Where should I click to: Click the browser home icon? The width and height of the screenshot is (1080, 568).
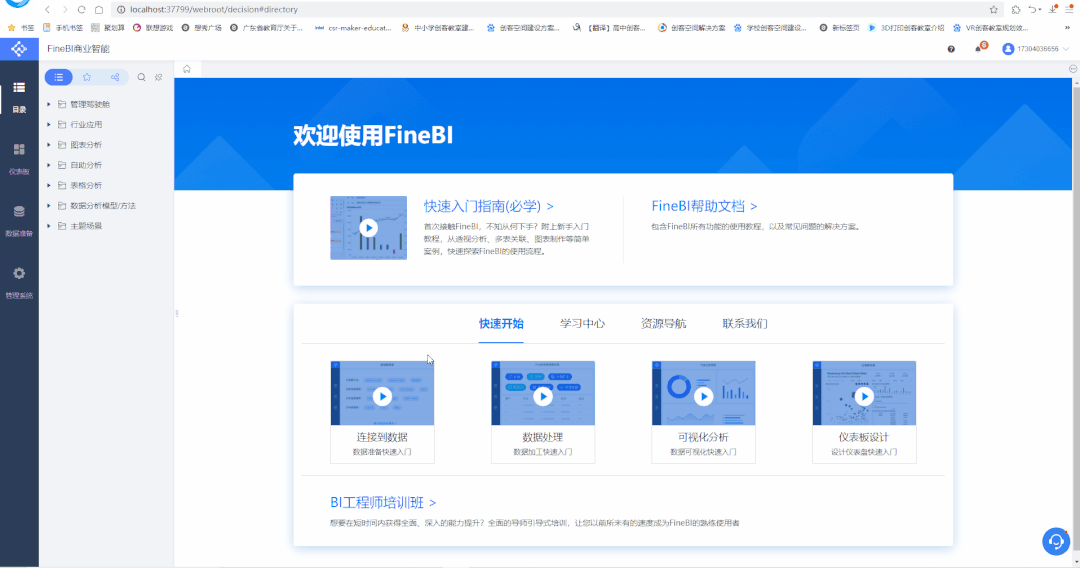click(99, 10)
